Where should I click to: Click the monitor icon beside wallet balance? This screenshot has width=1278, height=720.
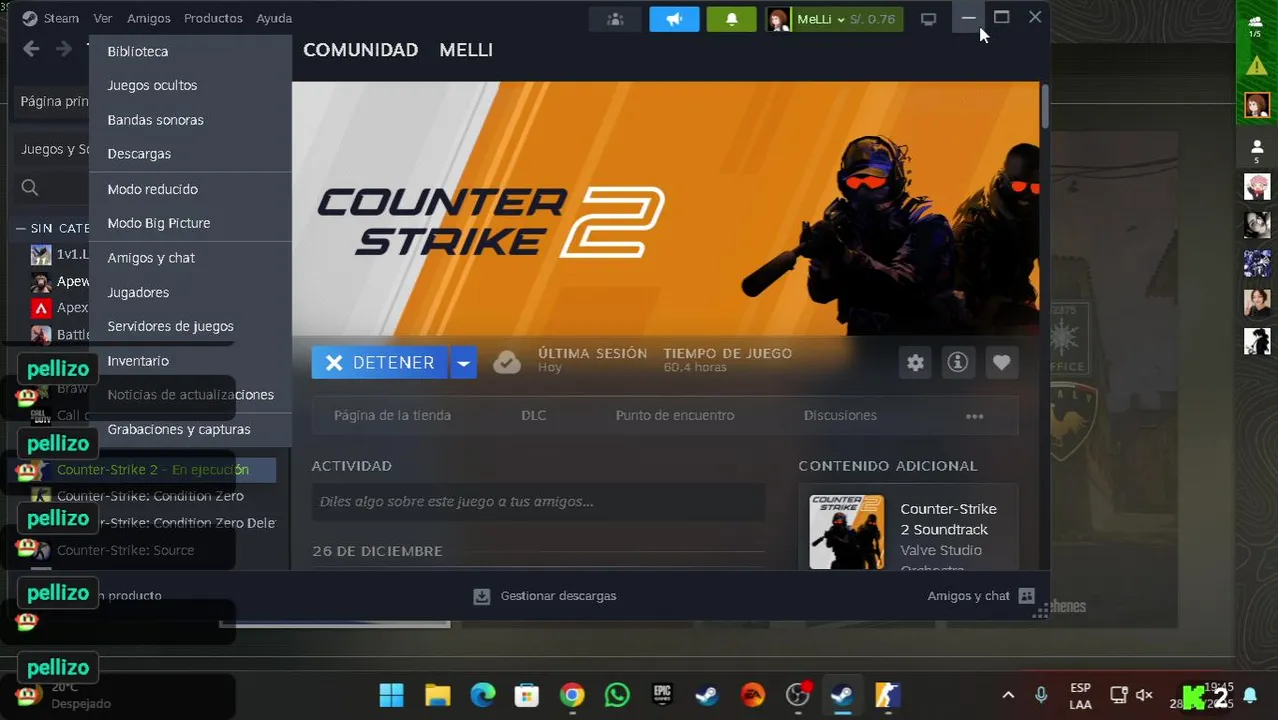click(x=928, y=19)
